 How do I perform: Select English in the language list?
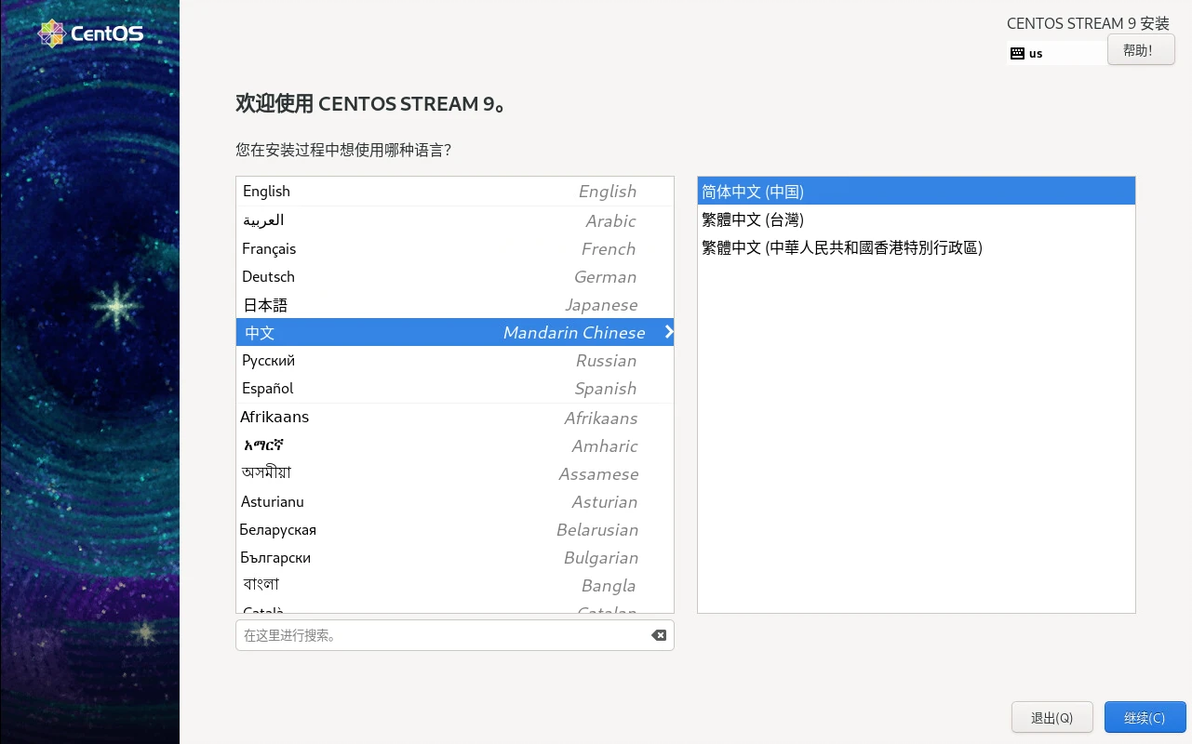[x=455, y=192]
